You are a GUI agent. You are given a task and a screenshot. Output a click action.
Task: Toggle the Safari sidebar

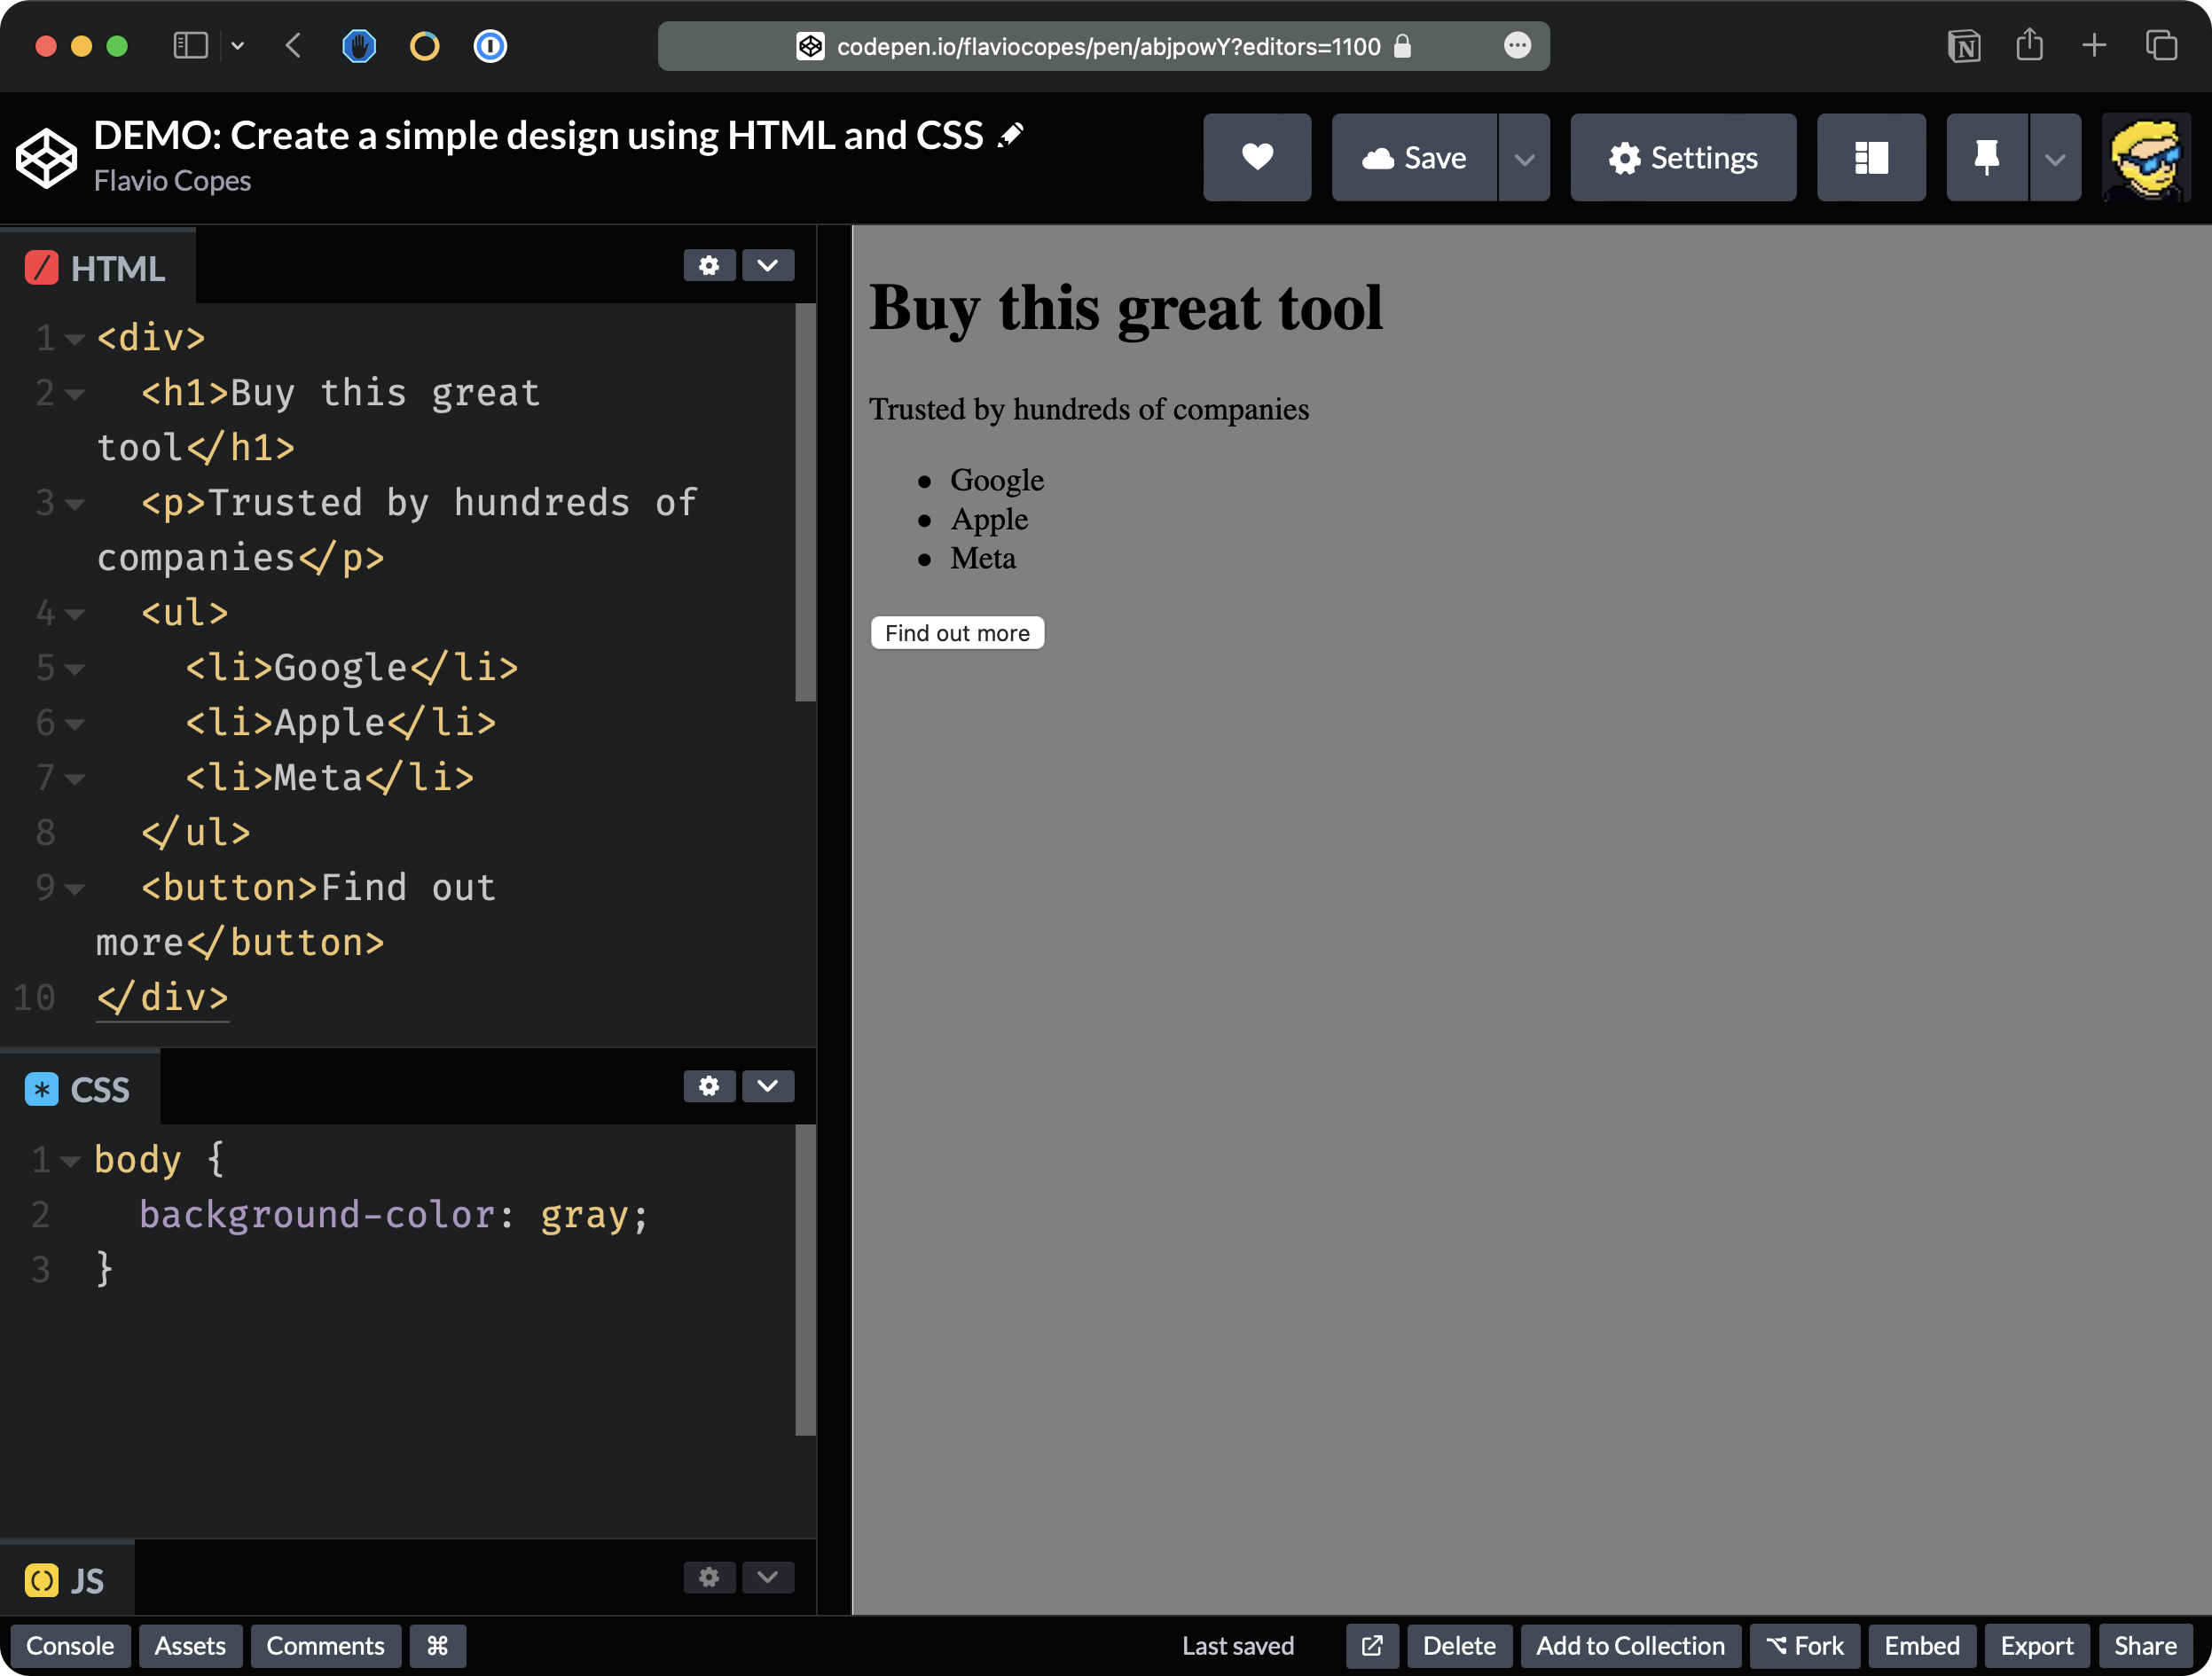[x=190, y=46]
